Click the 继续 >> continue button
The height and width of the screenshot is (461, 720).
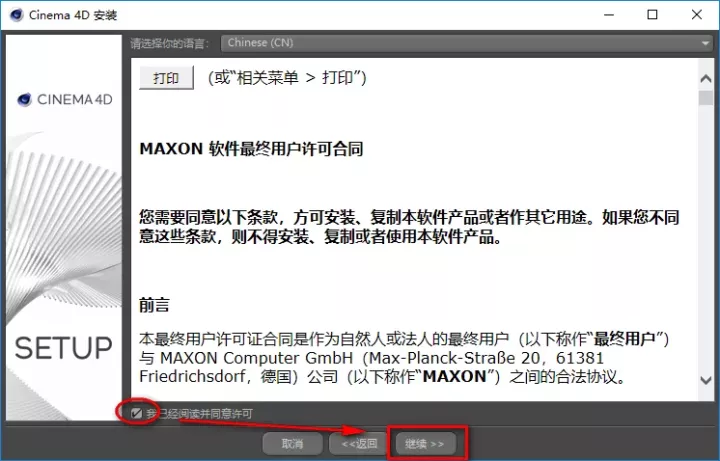425,444
